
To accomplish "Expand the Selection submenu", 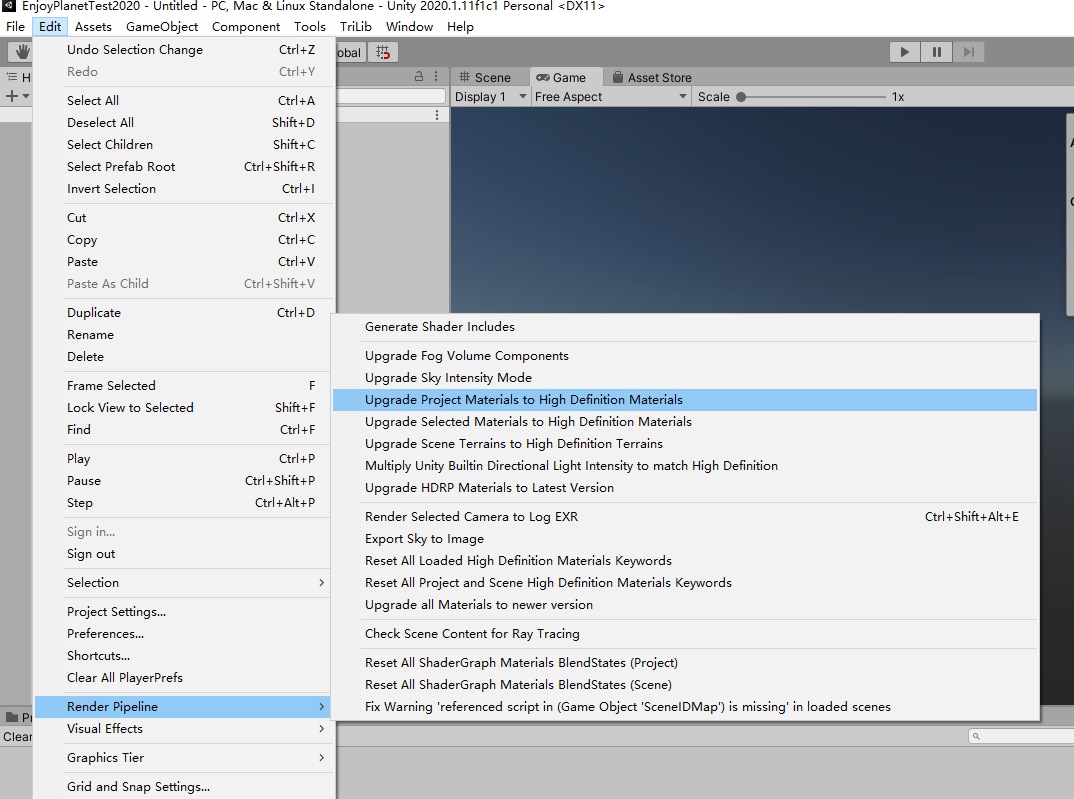I will (x=185, y=583).
